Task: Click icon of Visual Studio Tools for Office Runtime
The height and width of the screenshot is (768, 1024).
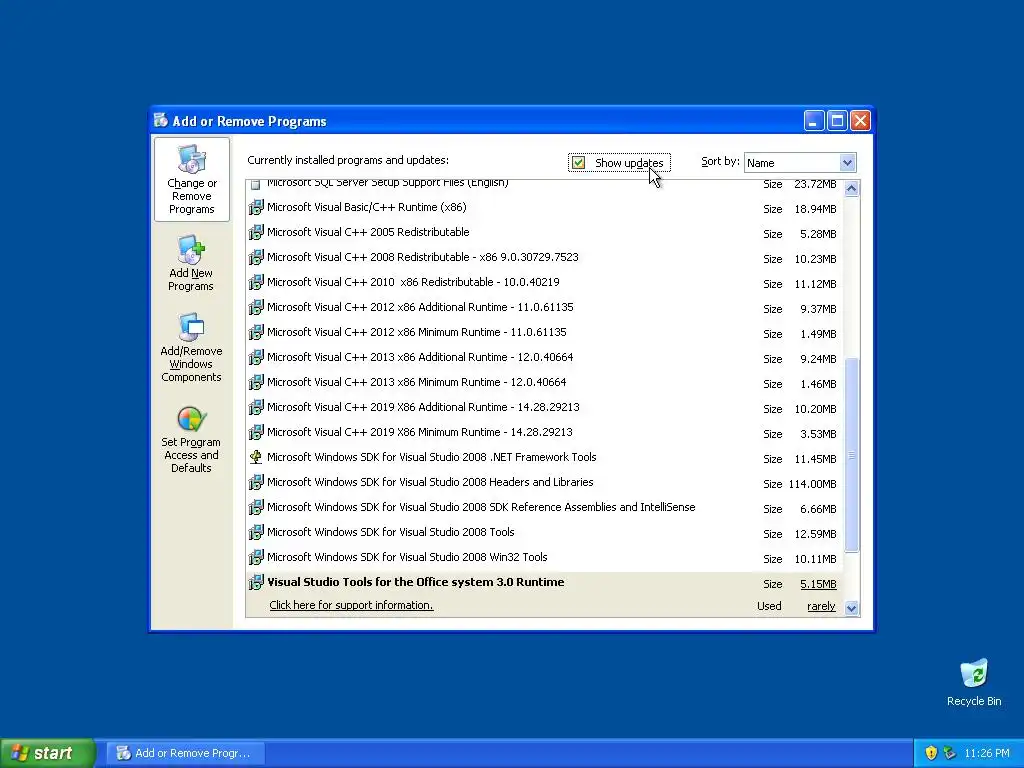Action: click(x=256, y=583)
